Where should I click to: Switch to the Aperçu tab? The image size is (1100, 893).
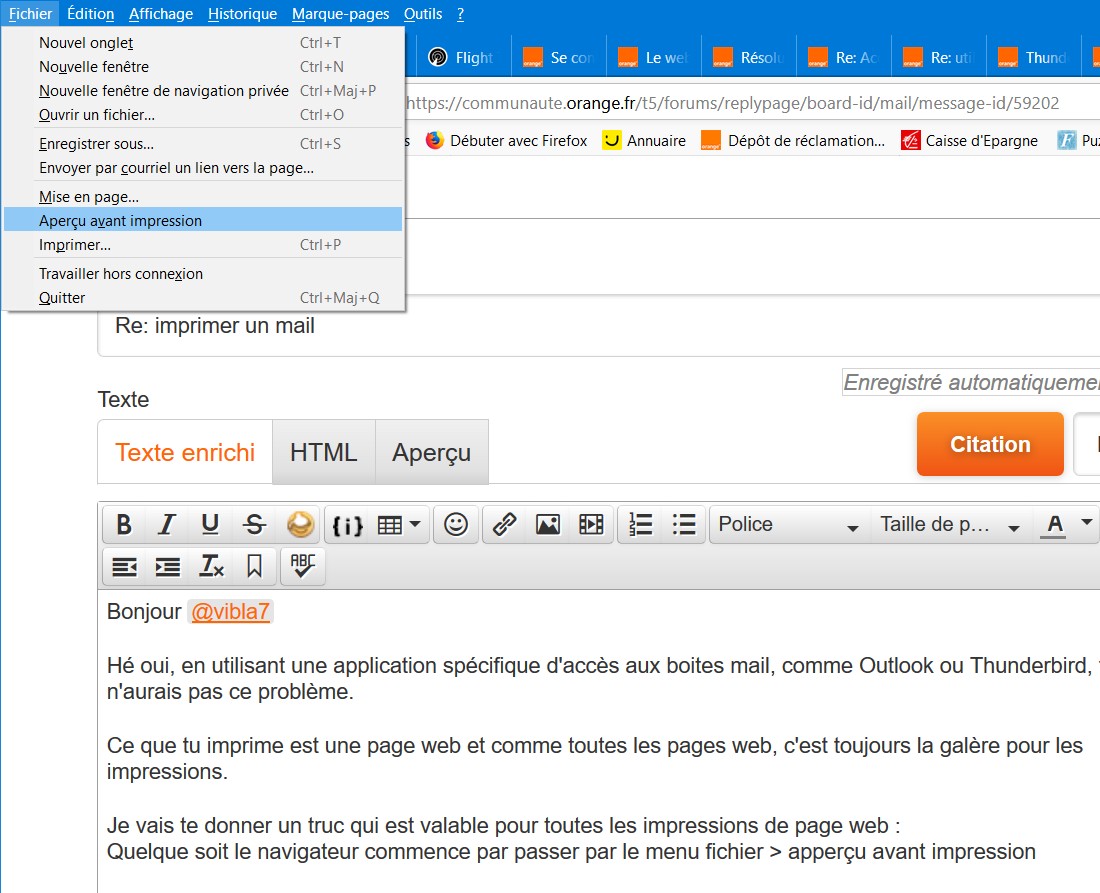(431, 452)
